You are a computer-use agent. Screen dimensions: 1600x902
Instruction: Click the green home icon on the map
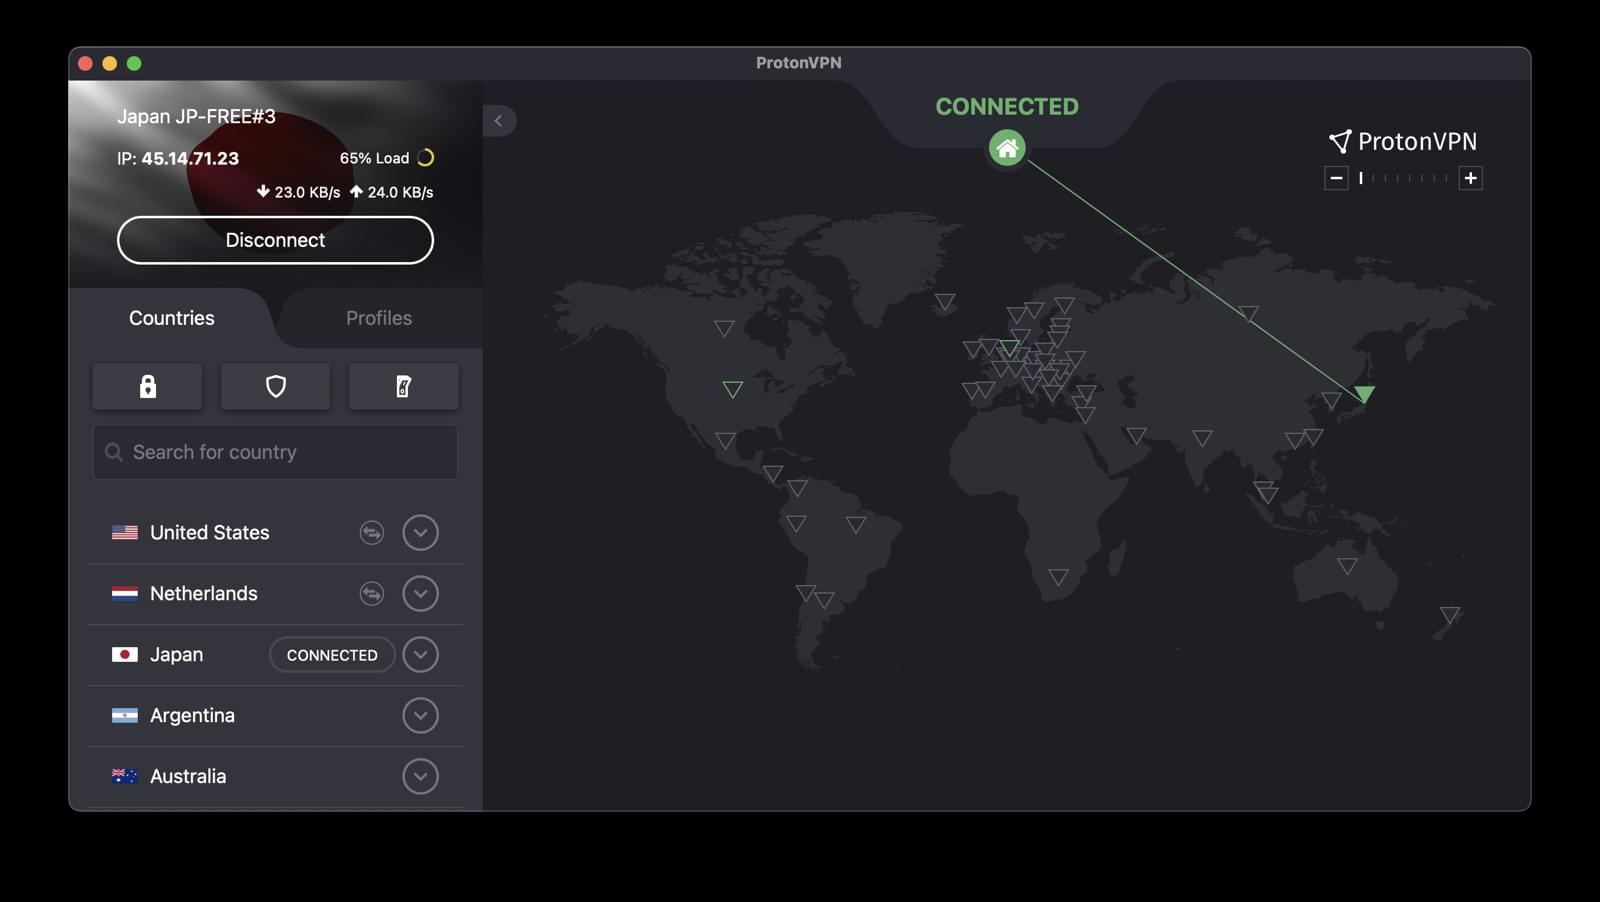[x=1007, y=148]
